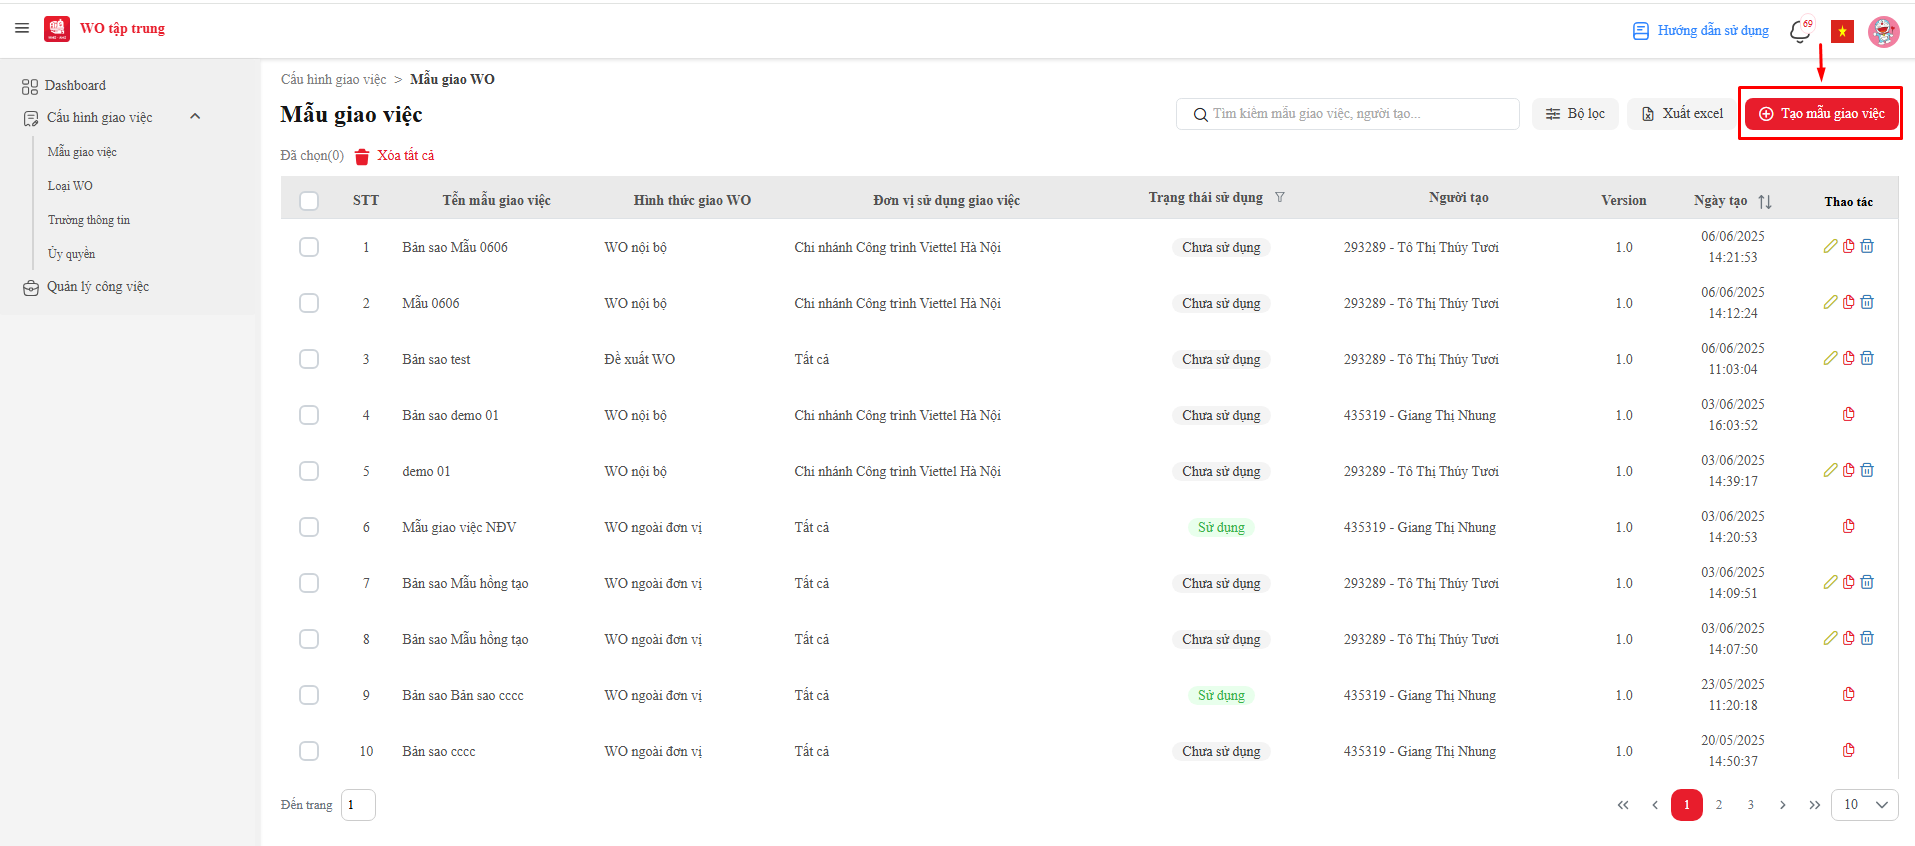This screenshot has width=1915, height=846.
Task: Edit the demo 01 row in row 5
Action: click(1830, 470)
